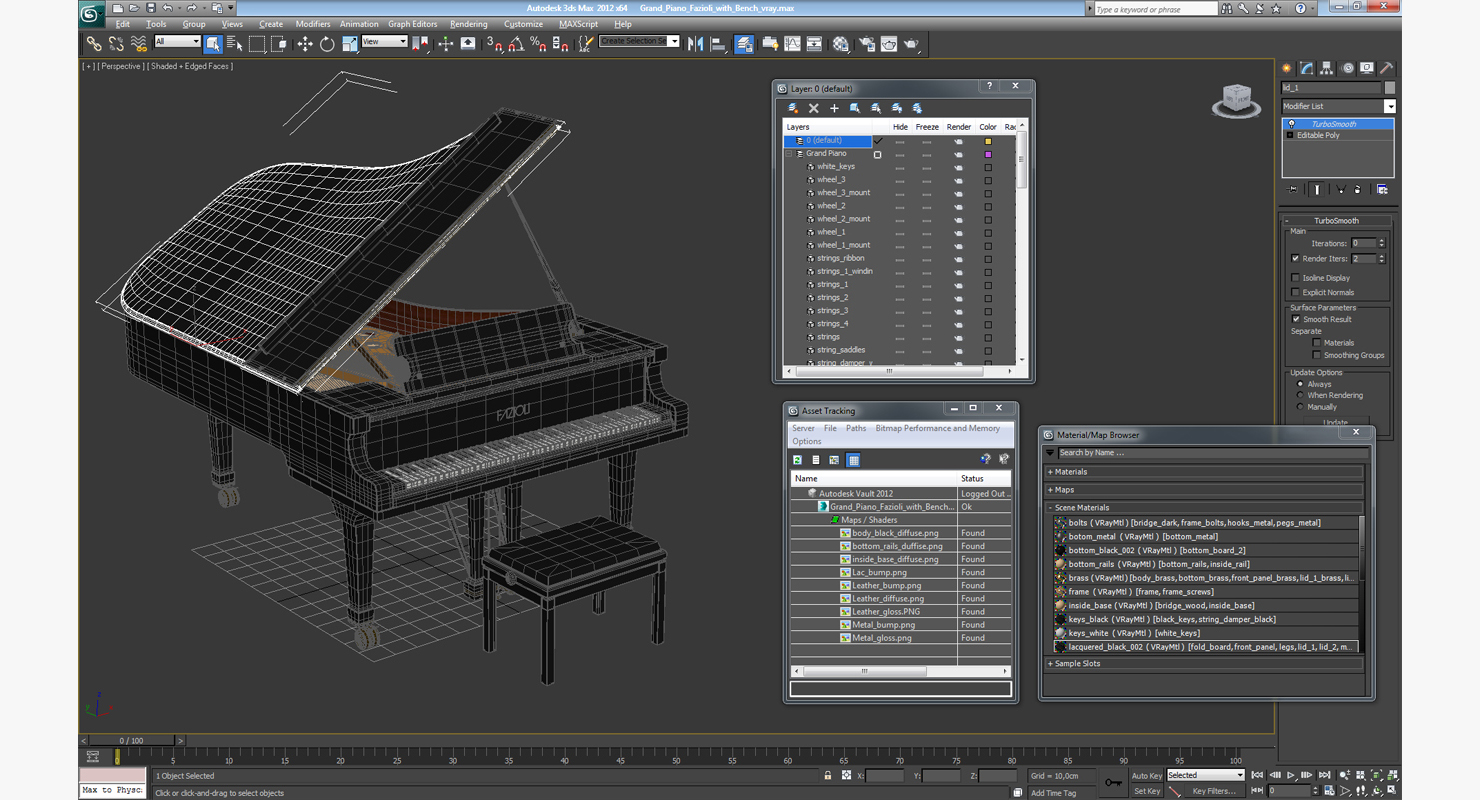1480x800 pixels.
Task: Choose the Select and Rotate tool
Action: [x=327, y=43]
